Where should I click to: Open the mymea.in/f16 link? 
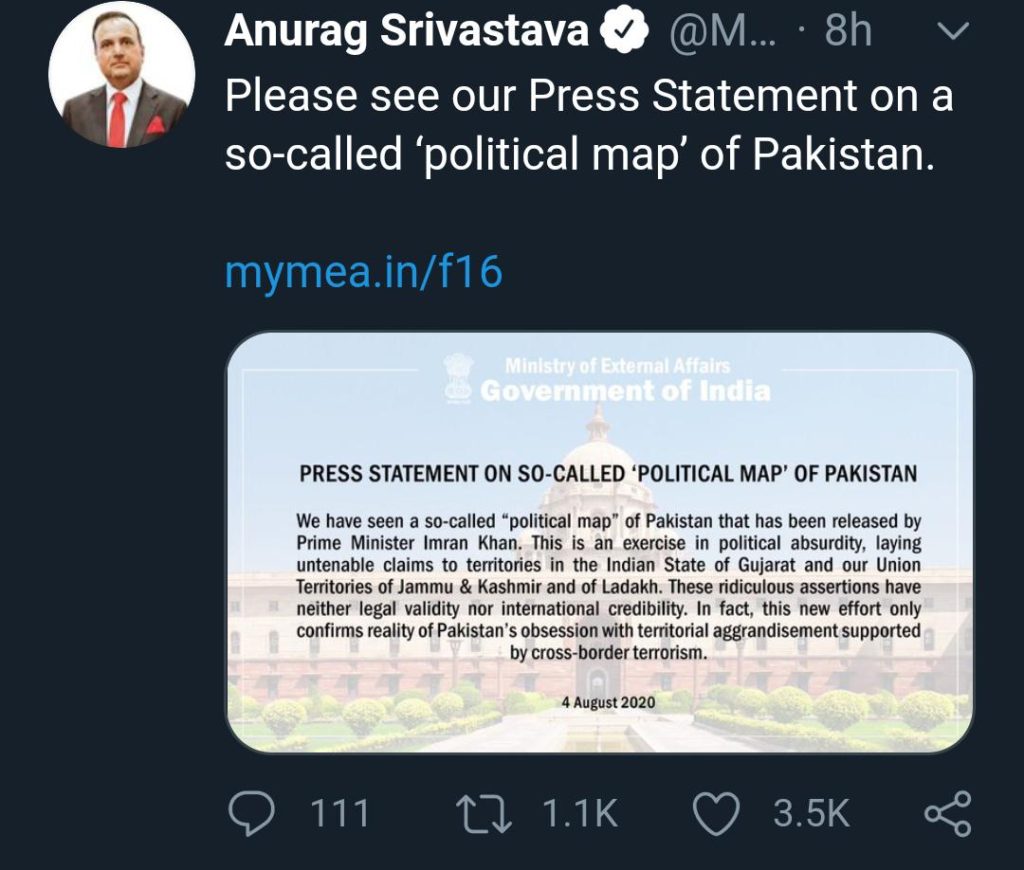[363, 271]
